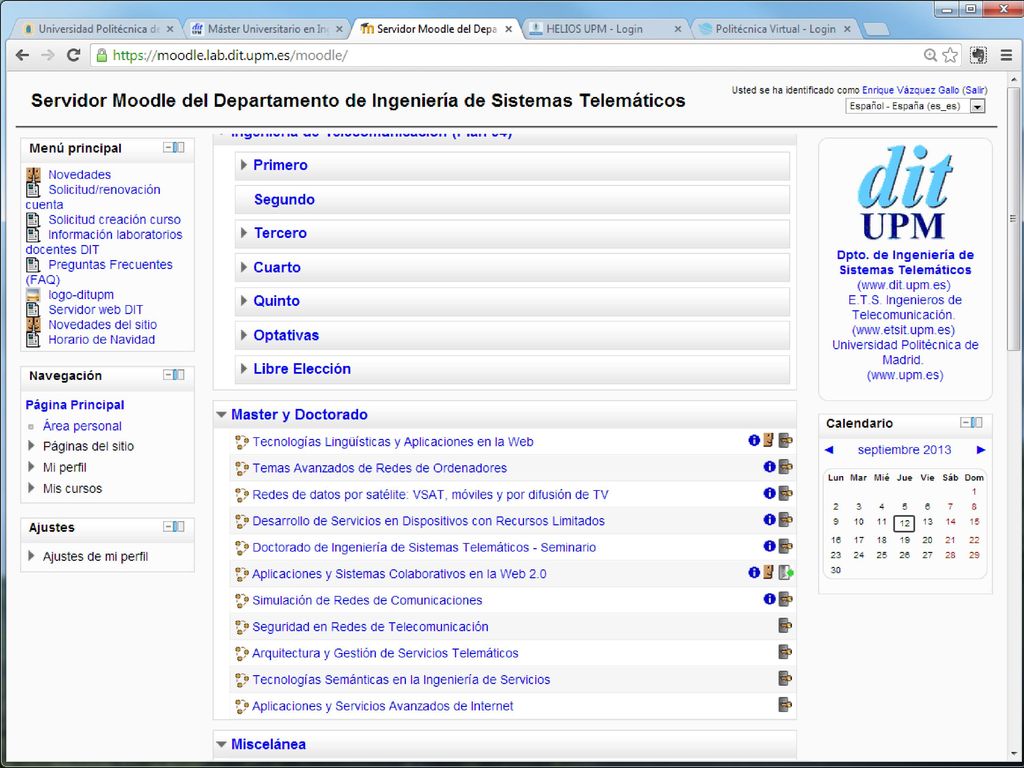Click the image icon beside logo-ditupm
Screen dimensions: 1024x768
click(x=33, y=295)
